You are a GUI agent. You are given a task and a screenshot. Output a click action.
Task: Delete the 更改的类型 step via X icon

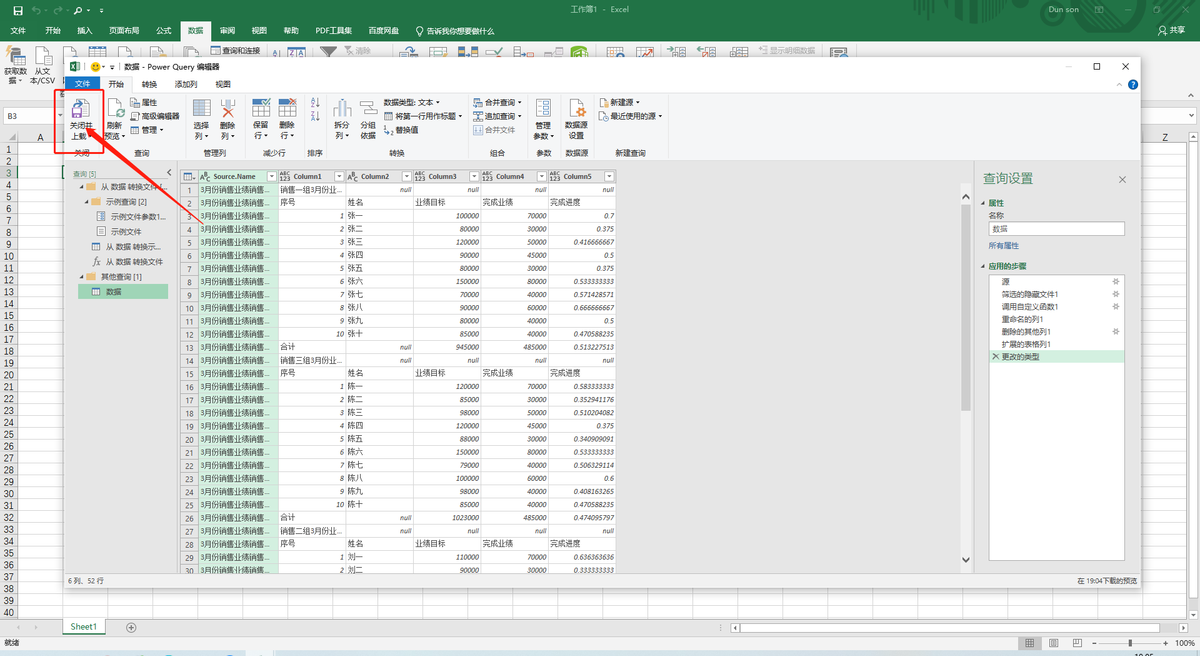click(994, 357)
